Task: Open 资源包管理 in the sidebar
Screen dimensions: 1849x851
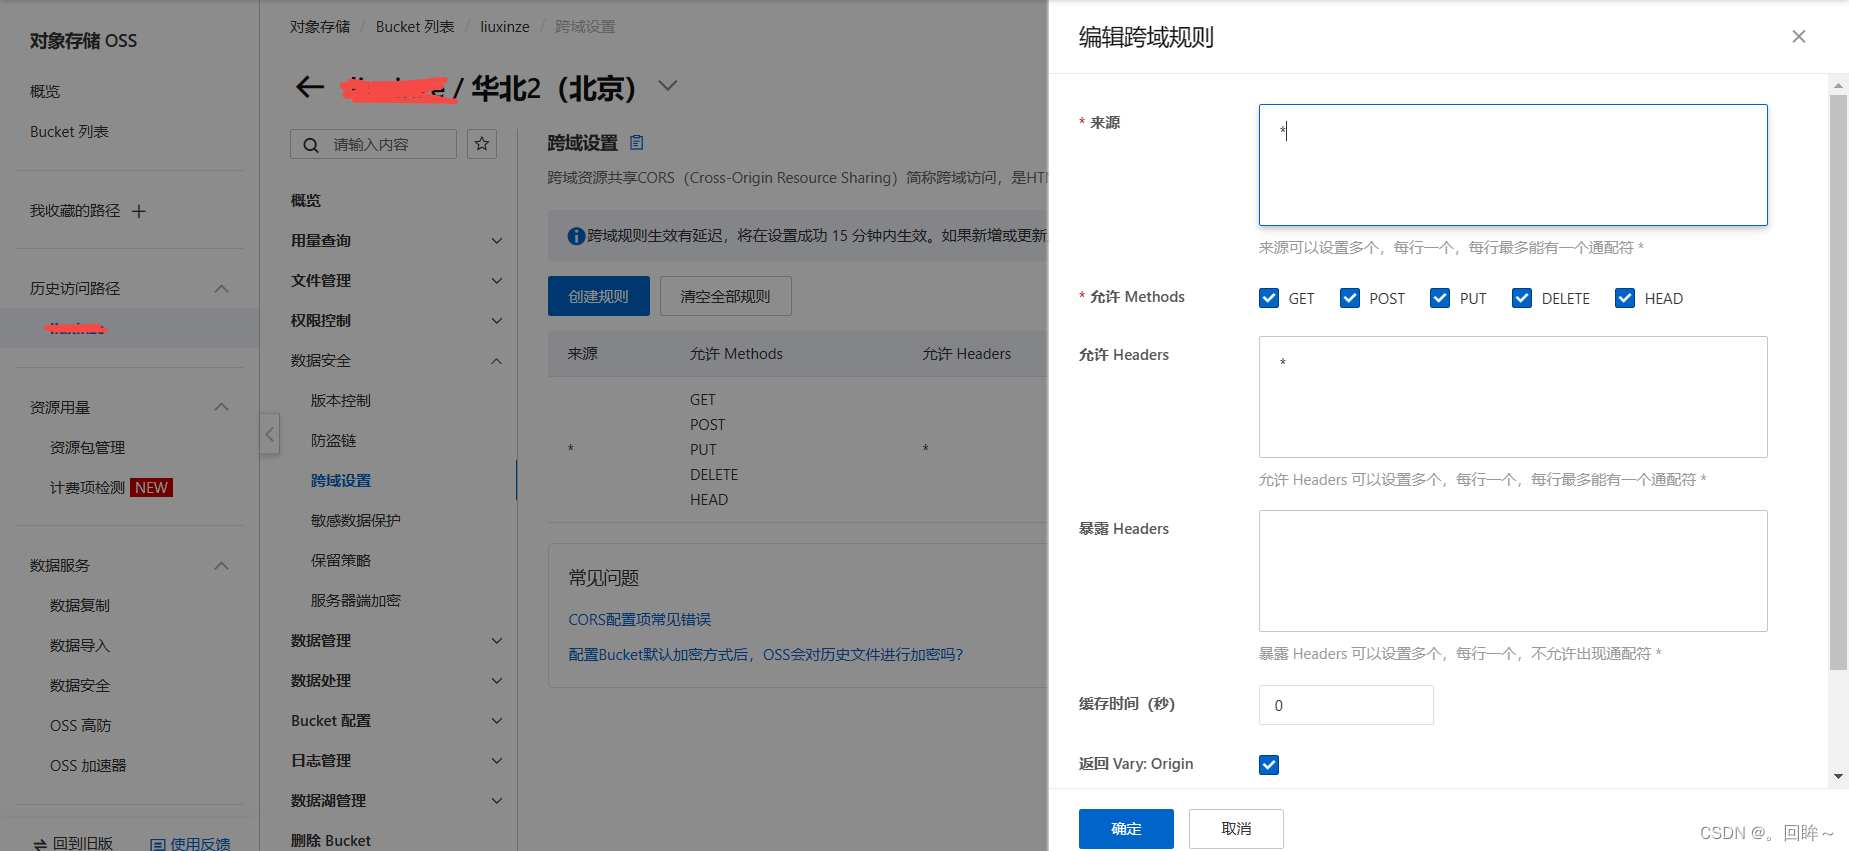Action: pos(87,447)
